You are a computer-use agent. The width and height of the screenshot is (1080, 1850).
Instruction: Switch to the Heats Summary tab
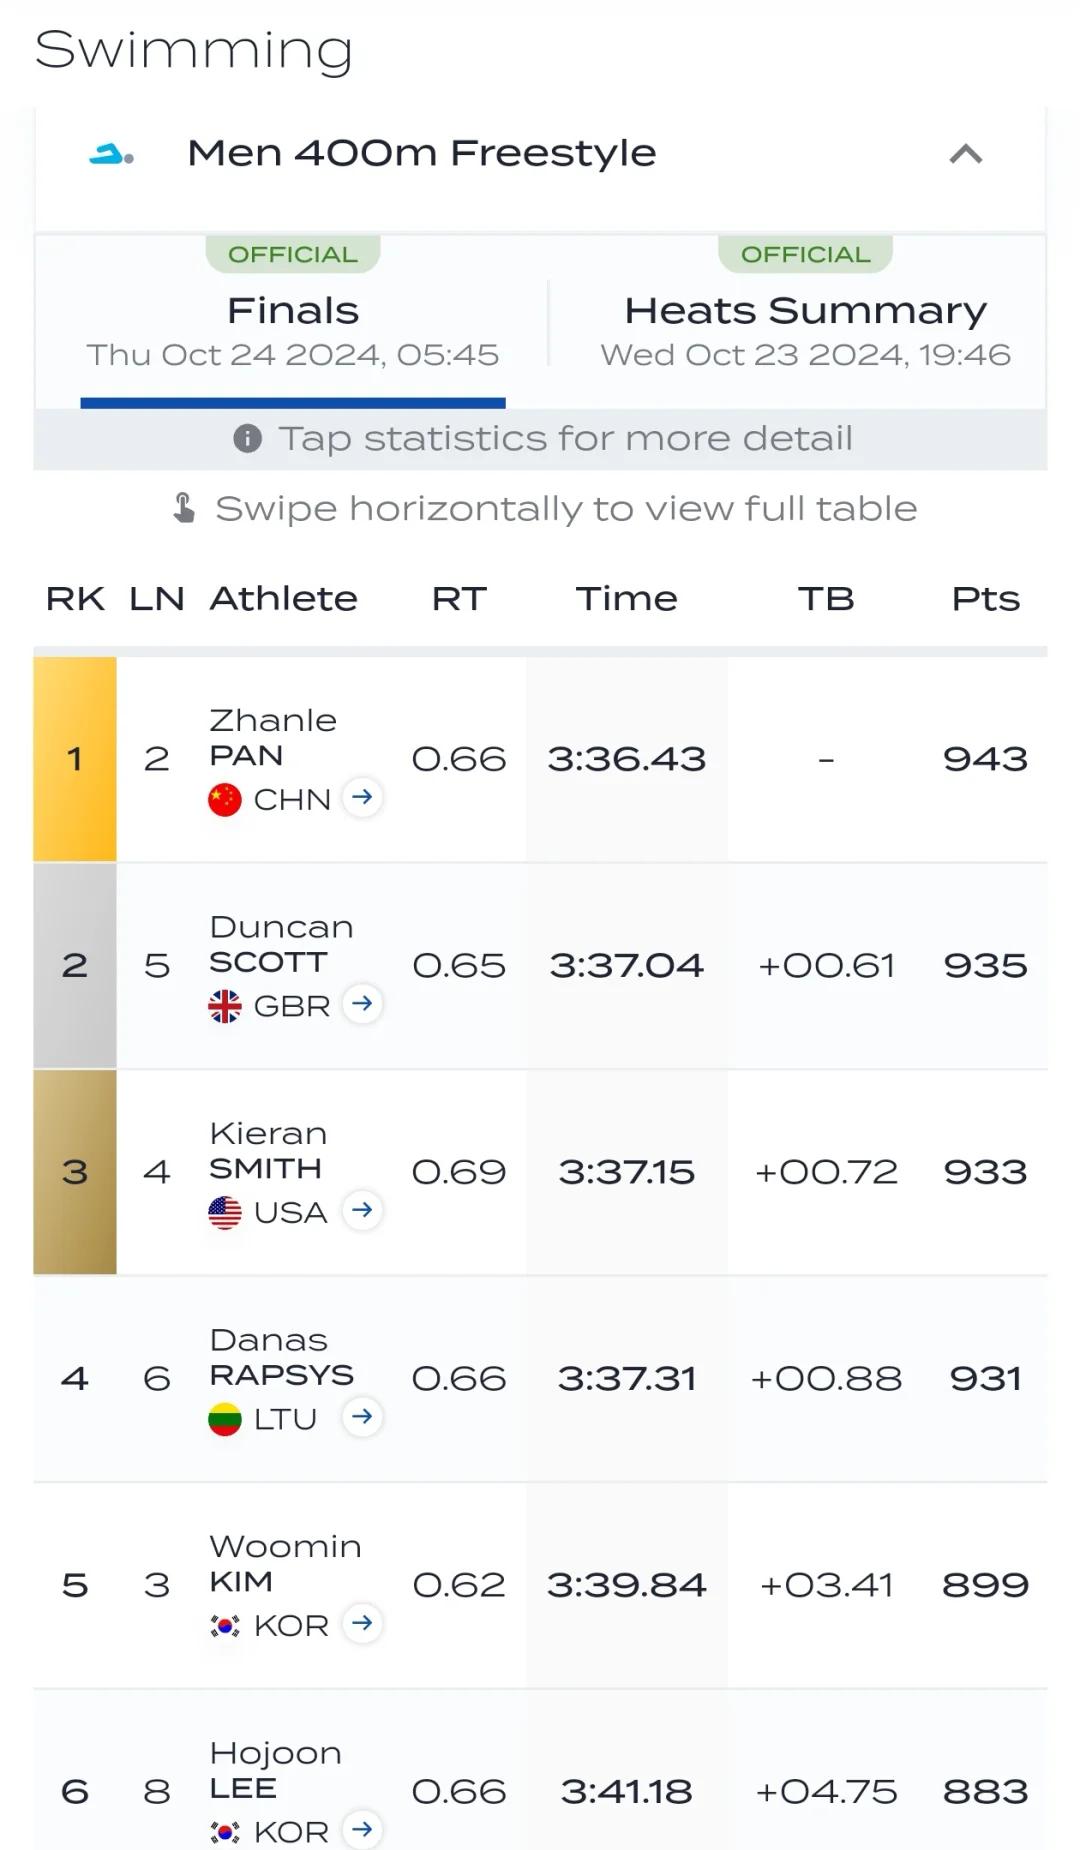tap(805, 322)
